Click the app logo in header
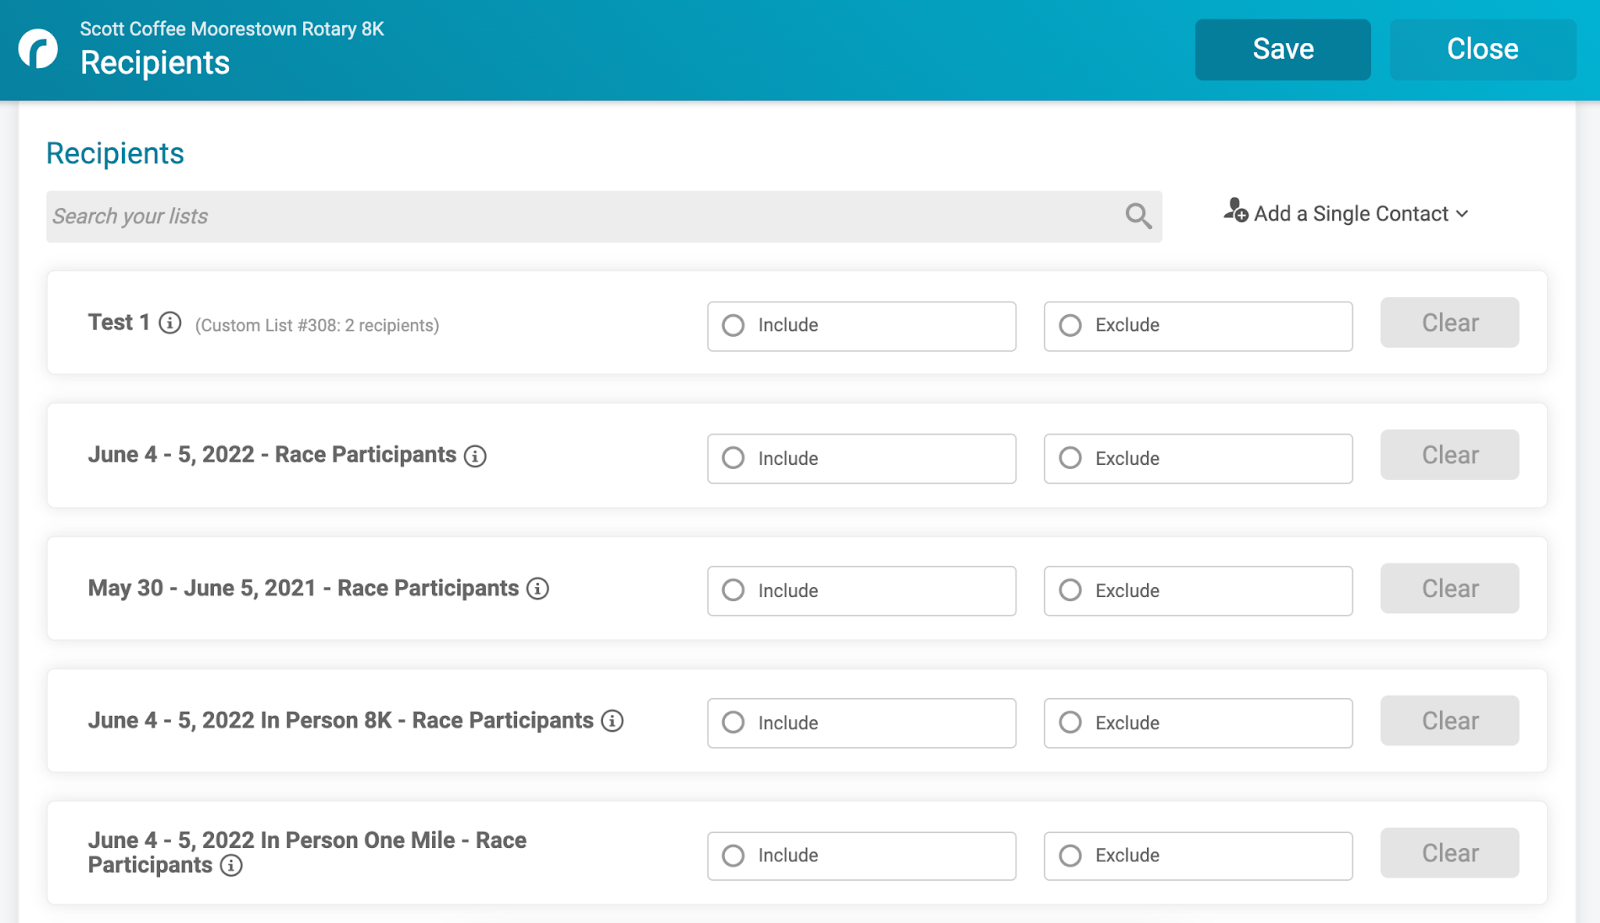Image resolution: width=1600 pixels, height=923 pixels. pyautogui.click(x=38, y=48)
